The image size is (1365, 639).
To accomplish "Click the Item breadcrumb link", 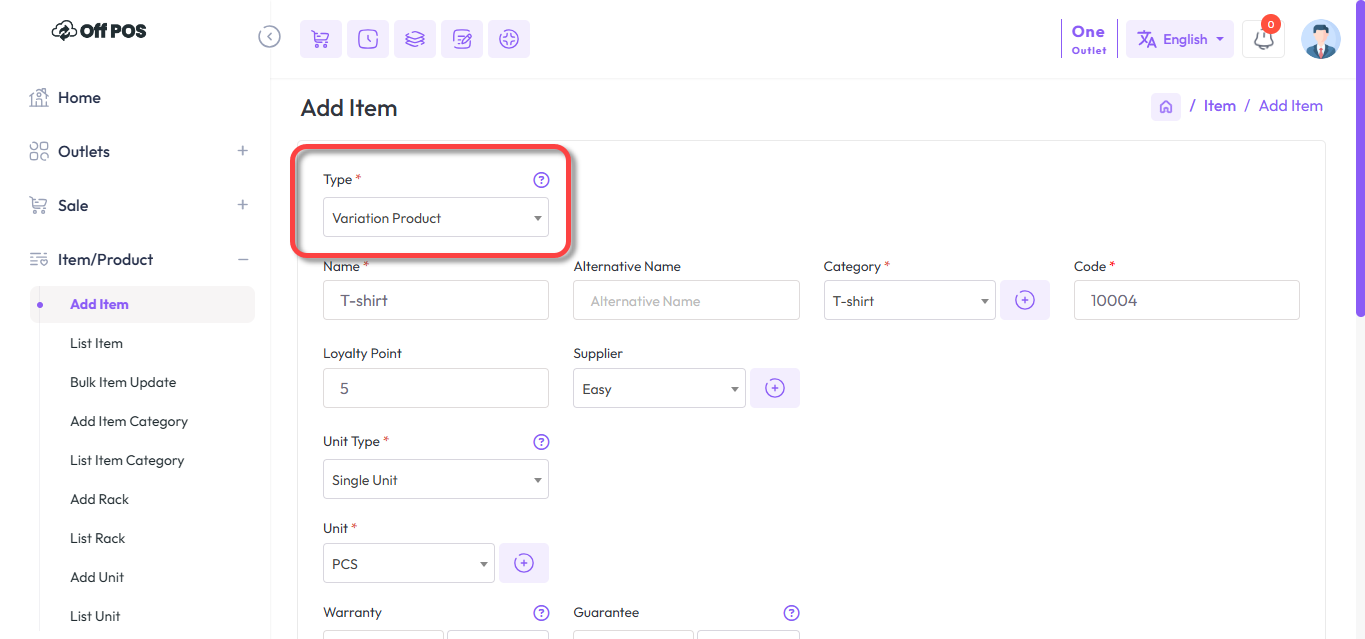I will click(x=1219, y=106).
